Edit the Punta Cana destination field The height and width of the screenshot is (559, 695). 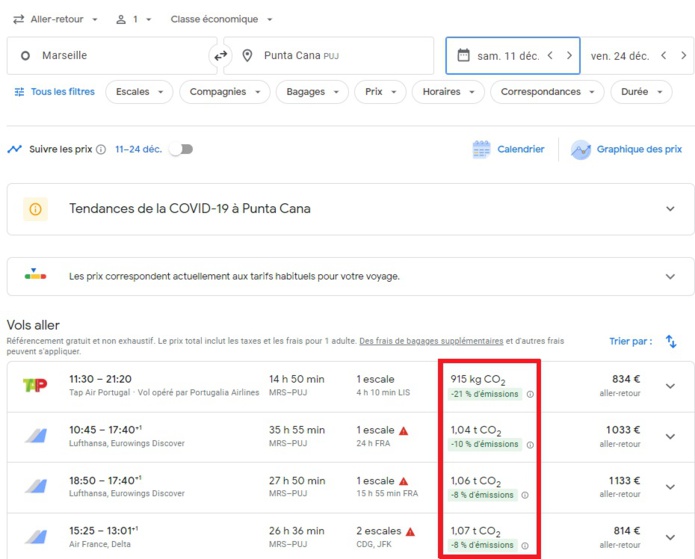tap(328, 55)
